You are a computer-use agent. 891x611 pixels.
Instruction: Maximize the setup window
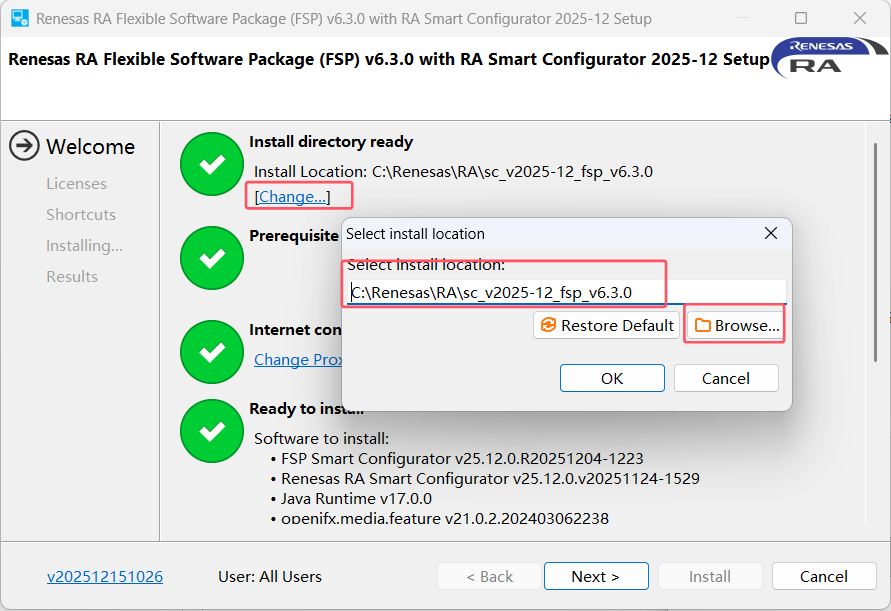(801, 18)
